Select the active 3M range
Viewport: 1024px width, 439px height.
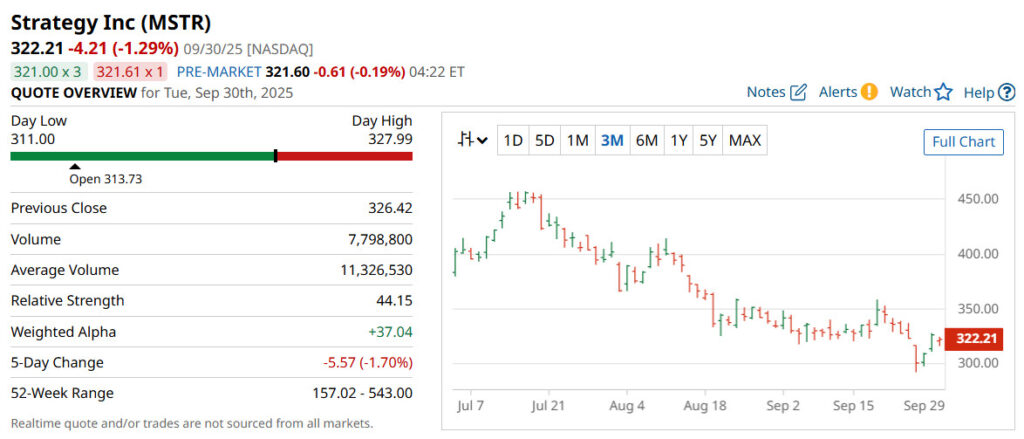coord(612,141)
